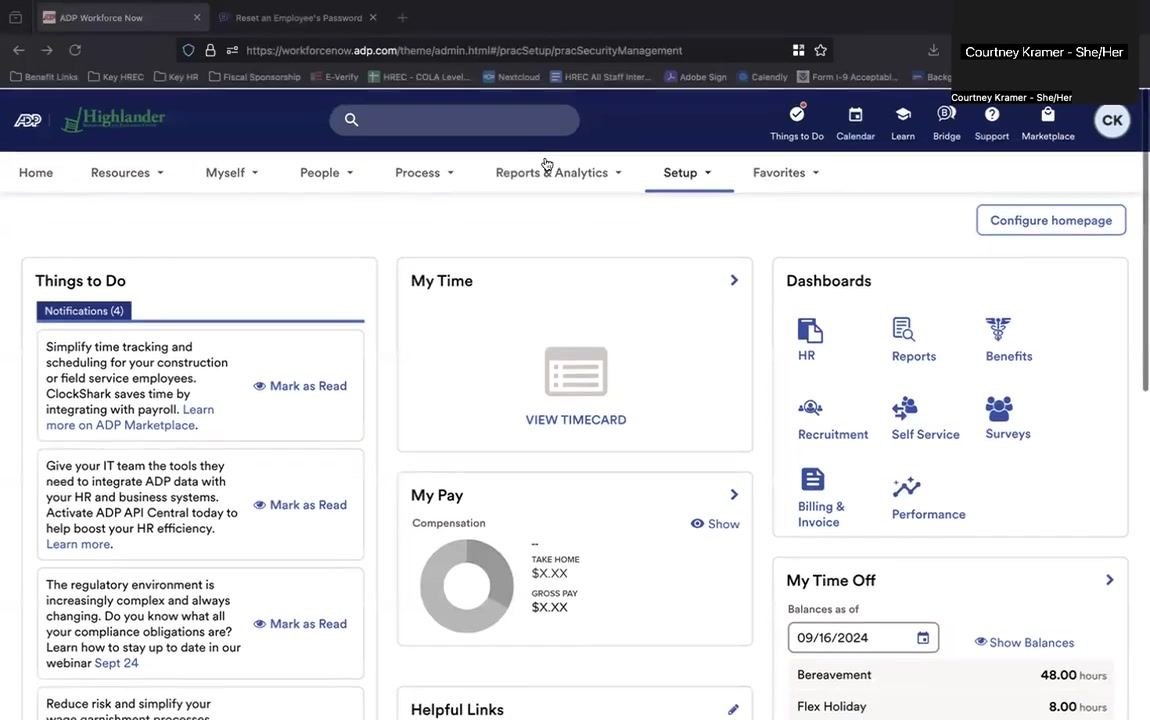
Task: Open the HR dashboard
Action: point(809,339)
